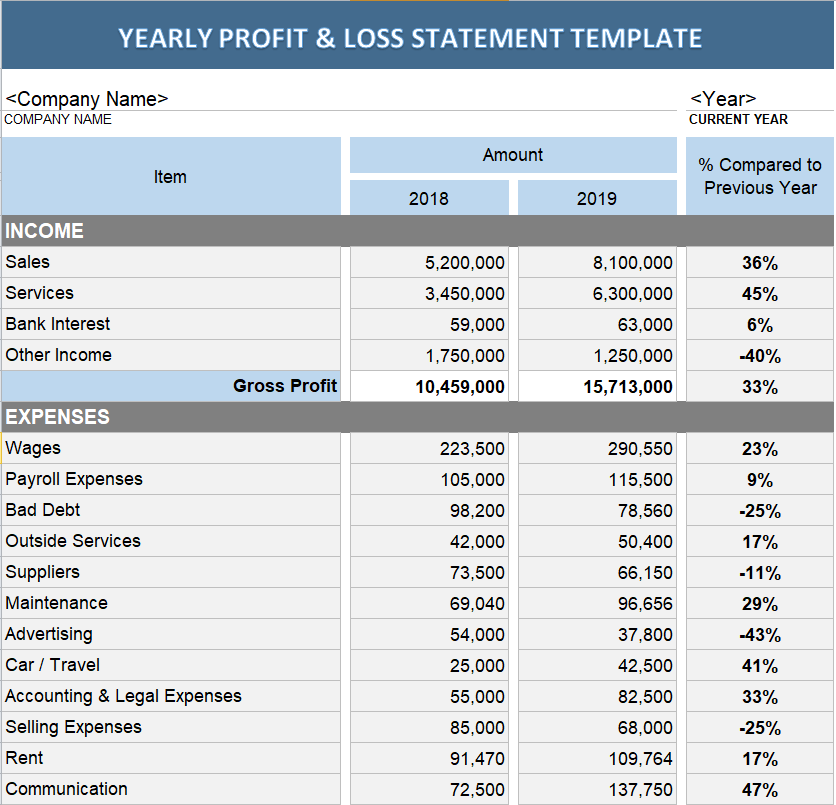
Task: Click the template title banner
Action: (x=410, y=38)
